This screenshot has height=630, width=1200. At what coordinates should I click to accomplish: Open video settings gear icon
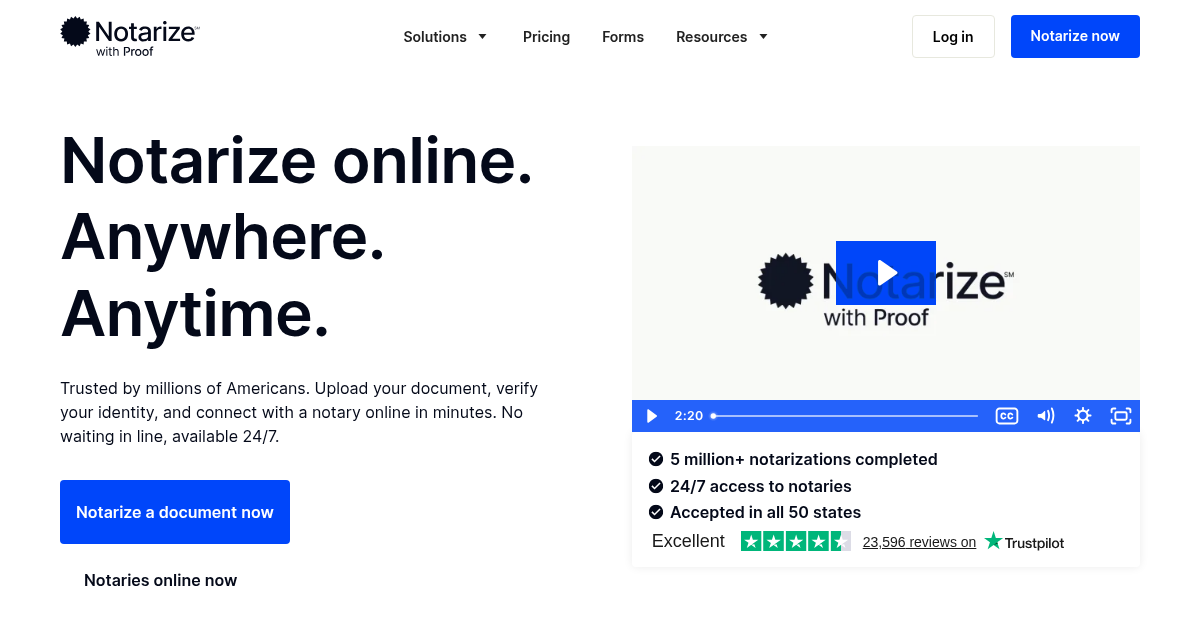pyautogui.click(x=1083, y=416)
